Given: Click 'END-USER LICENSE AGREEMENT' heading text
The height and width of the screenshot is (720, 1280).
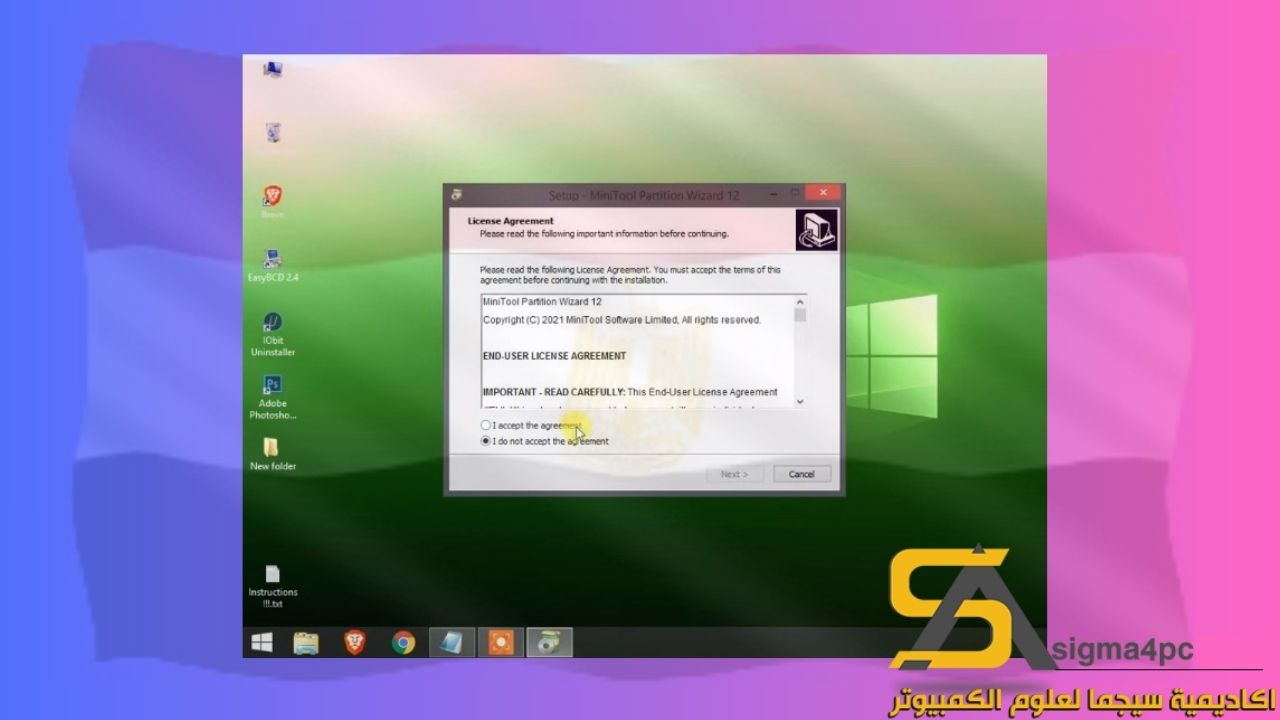Looking at the screenshot, I should pos(554,356).
